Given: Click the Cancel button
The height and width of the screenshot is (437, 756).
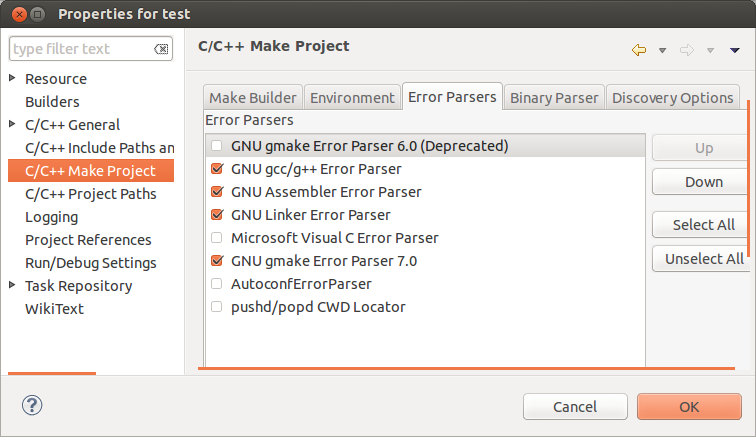Looking at the screenshot, I should pos(575,407).
